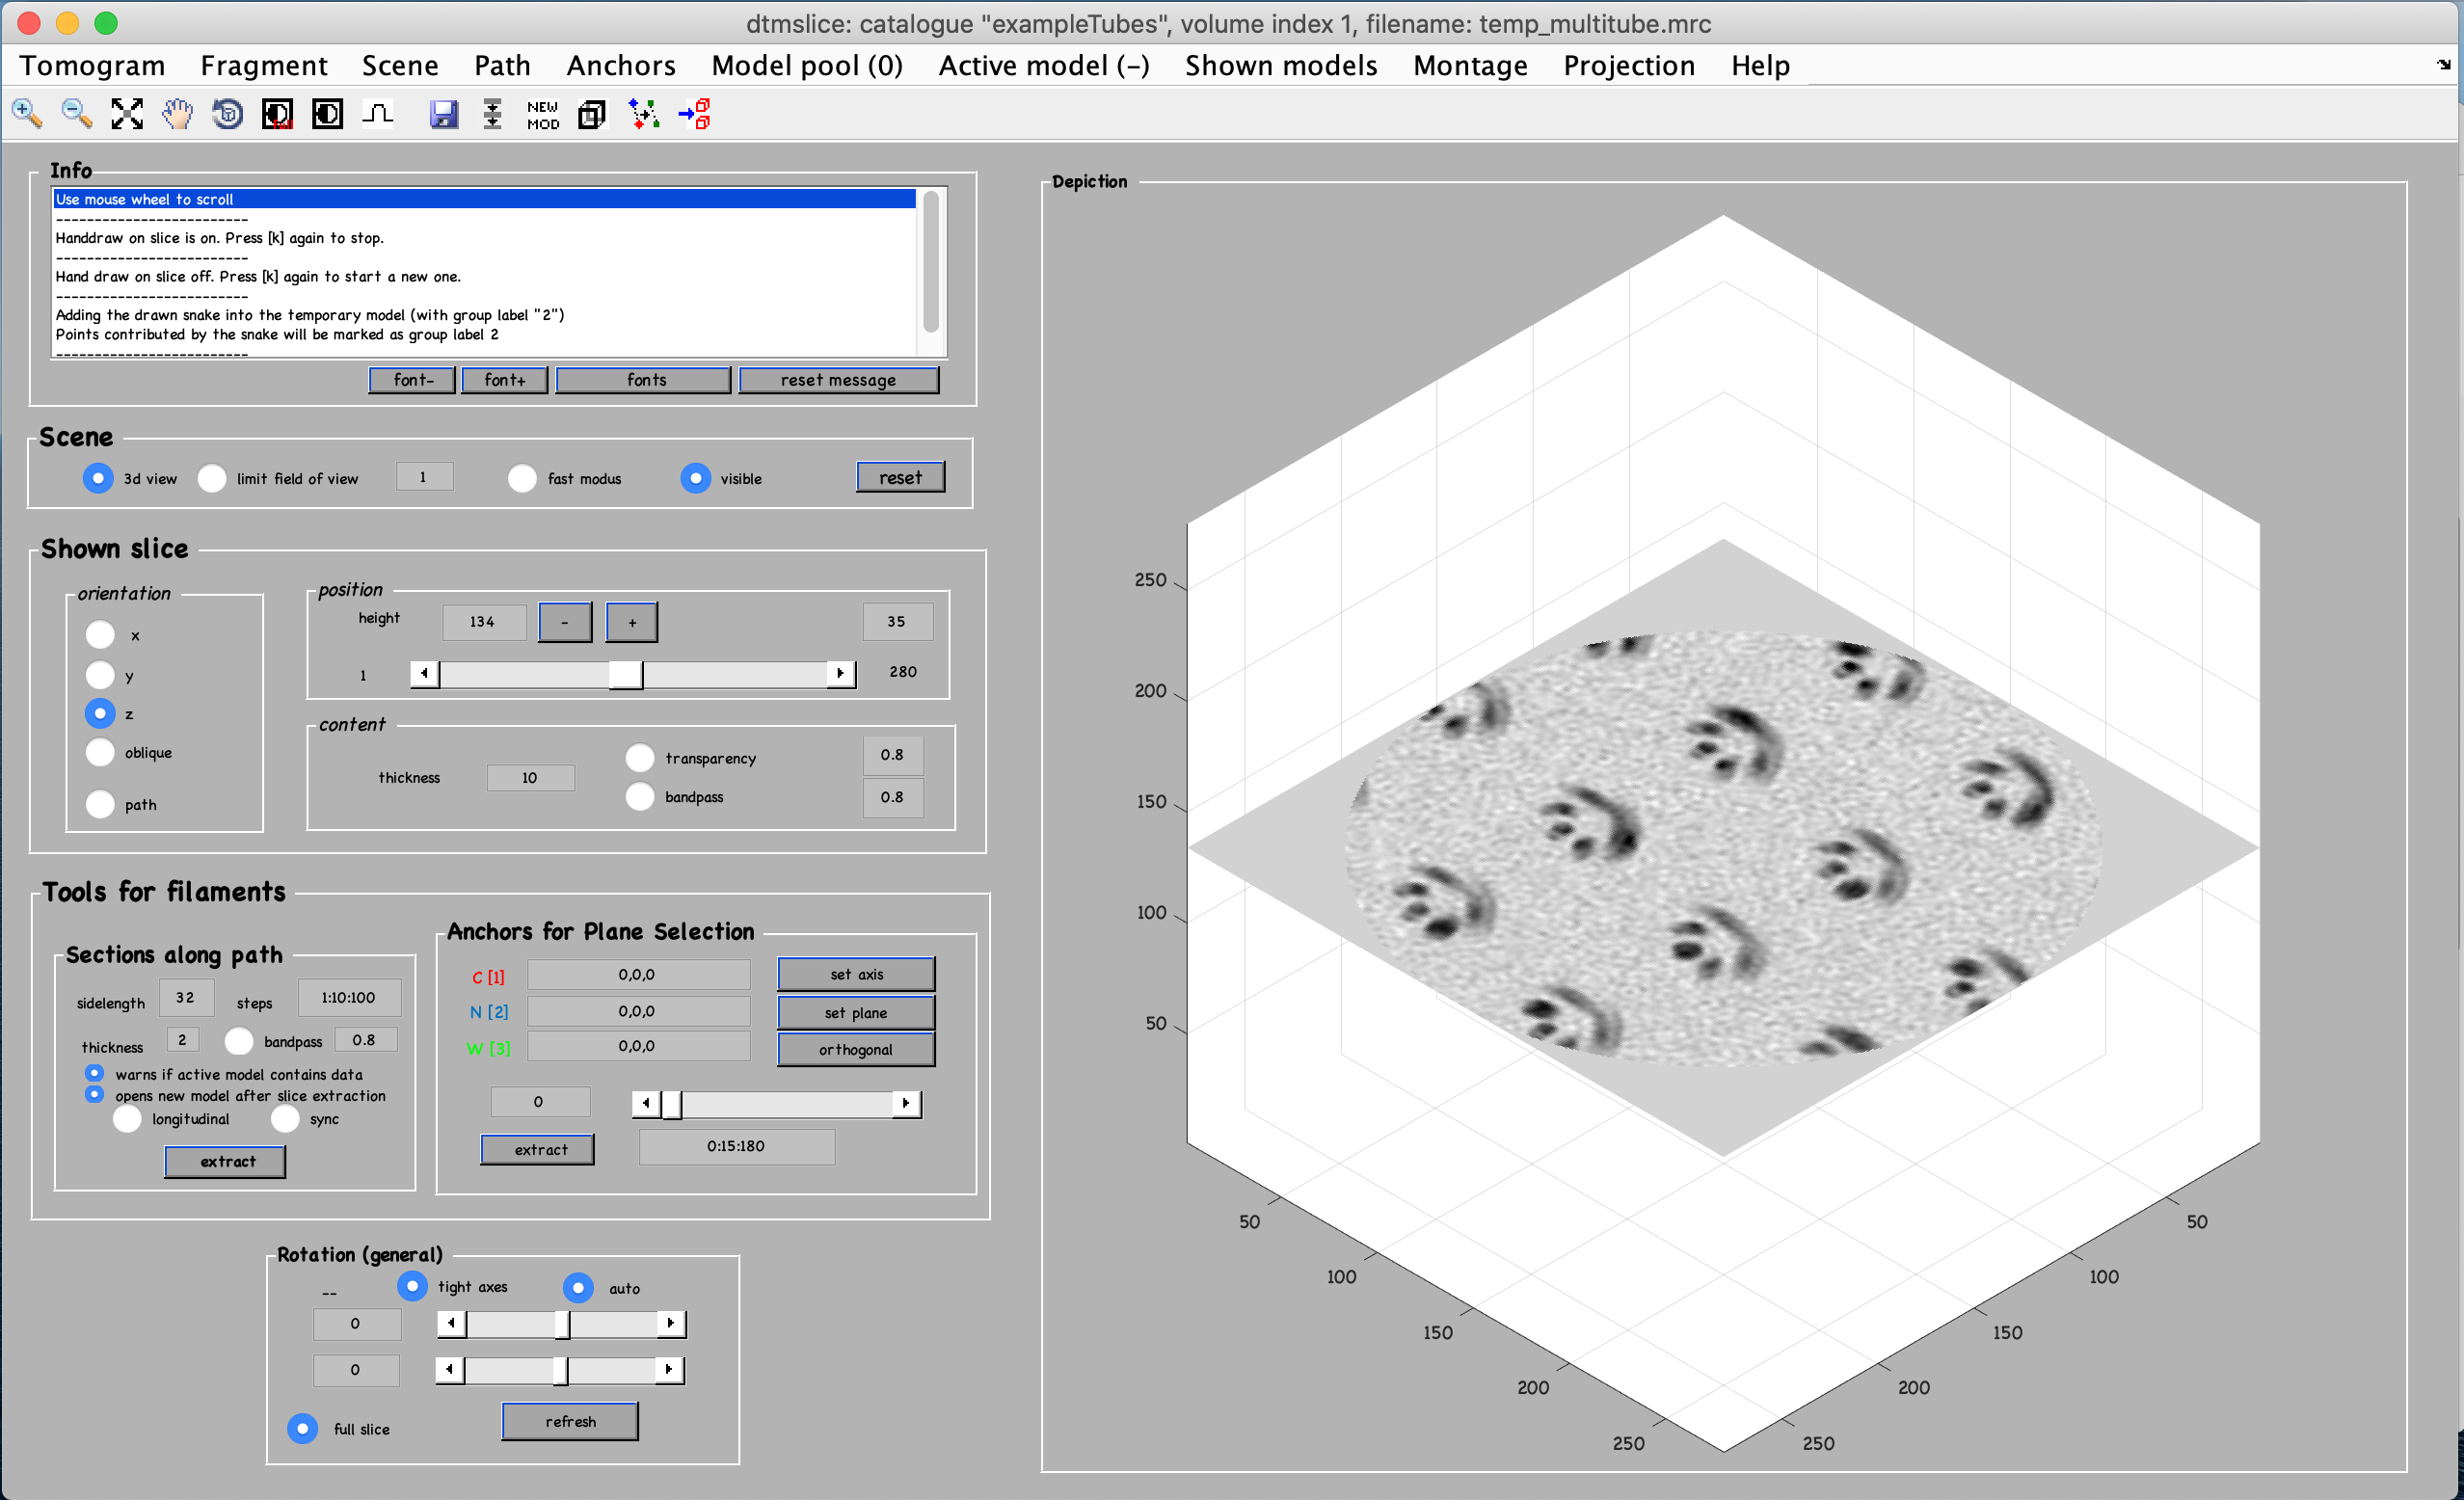The image size is (2464, 1500).
Task: Click extract in Sections along path
Action: tap(226, 1161)
